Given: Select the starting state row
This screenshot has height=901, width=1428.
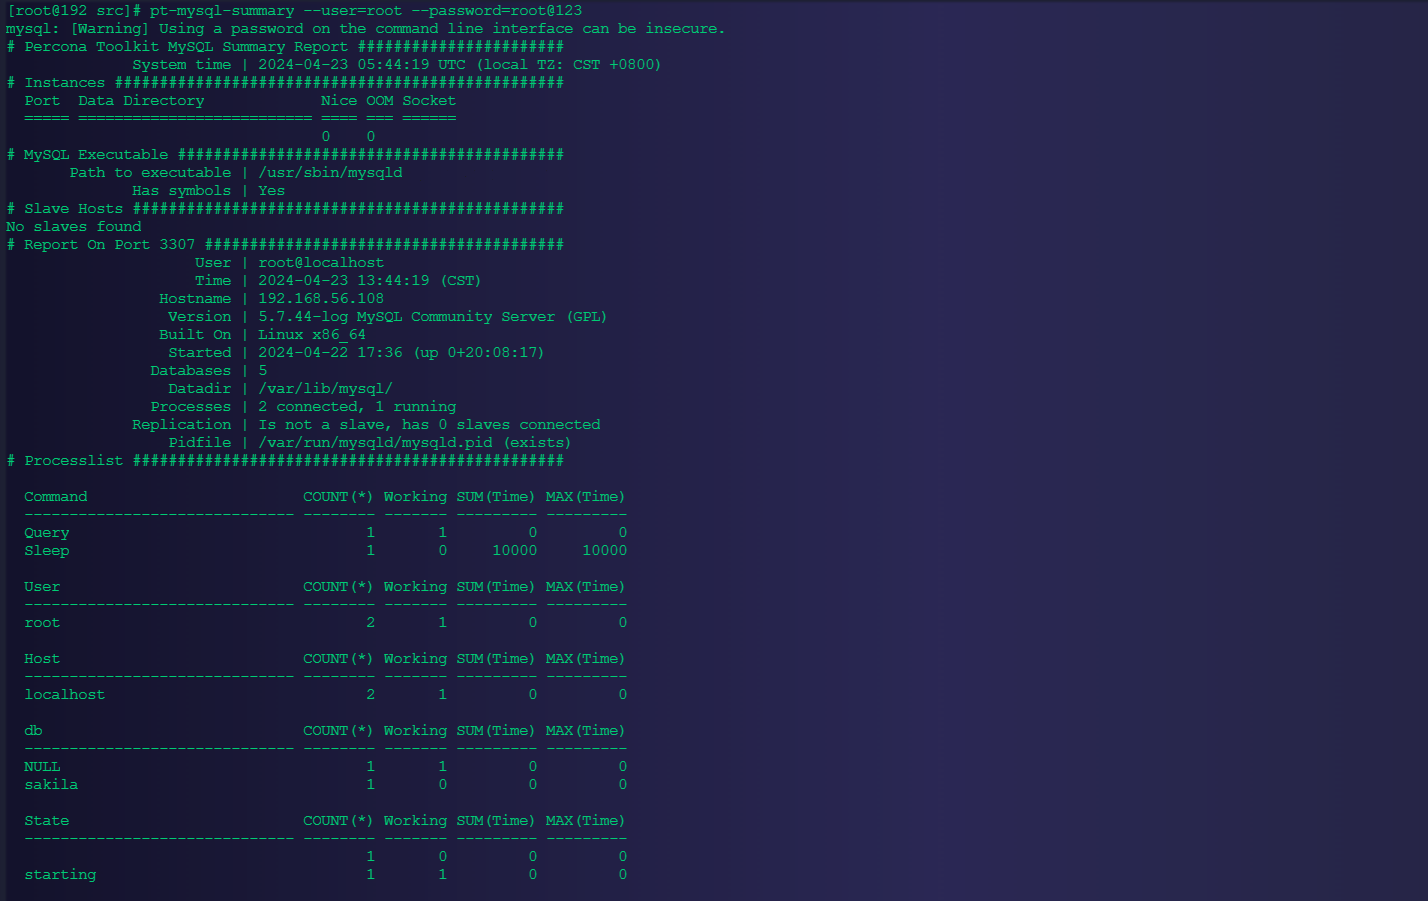Looking at the screenshot, I should [300, 874].
